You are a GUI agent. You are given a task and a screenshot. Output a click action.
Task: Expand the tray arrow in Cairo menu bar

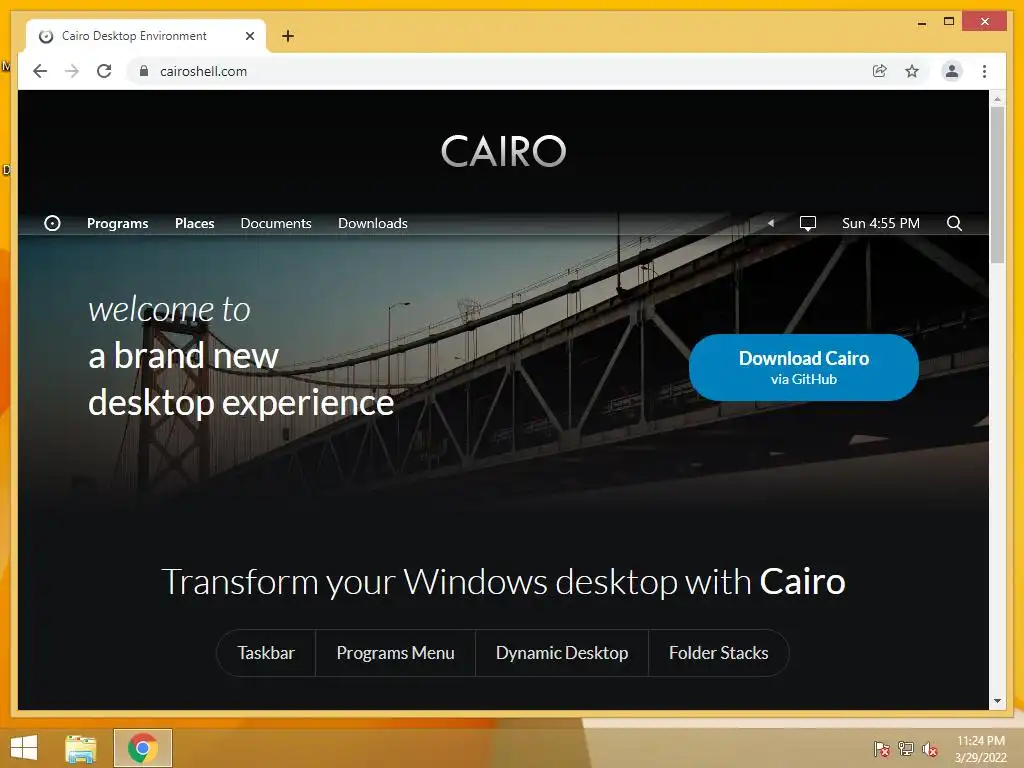[771, 223]
